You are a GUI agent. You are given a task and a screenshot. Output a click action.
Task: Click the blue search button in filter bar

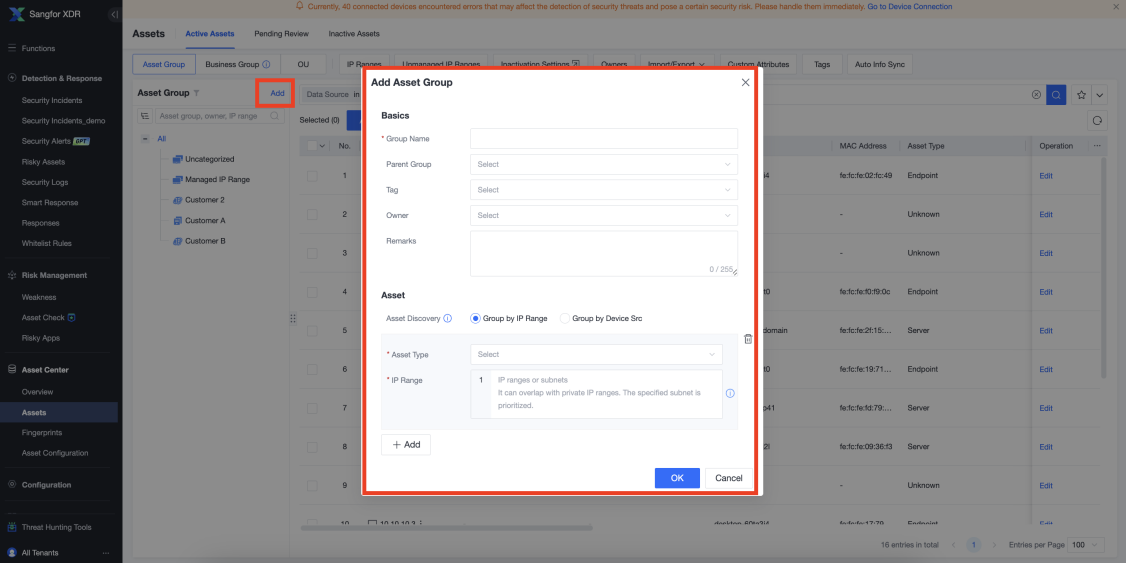[1056, 95]
